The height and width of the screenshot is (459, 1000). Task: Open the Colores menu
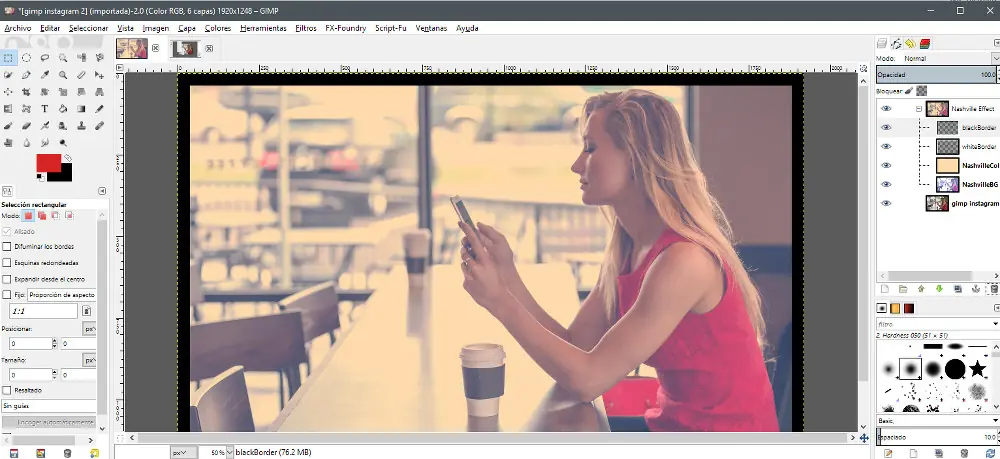click(217, 28)
